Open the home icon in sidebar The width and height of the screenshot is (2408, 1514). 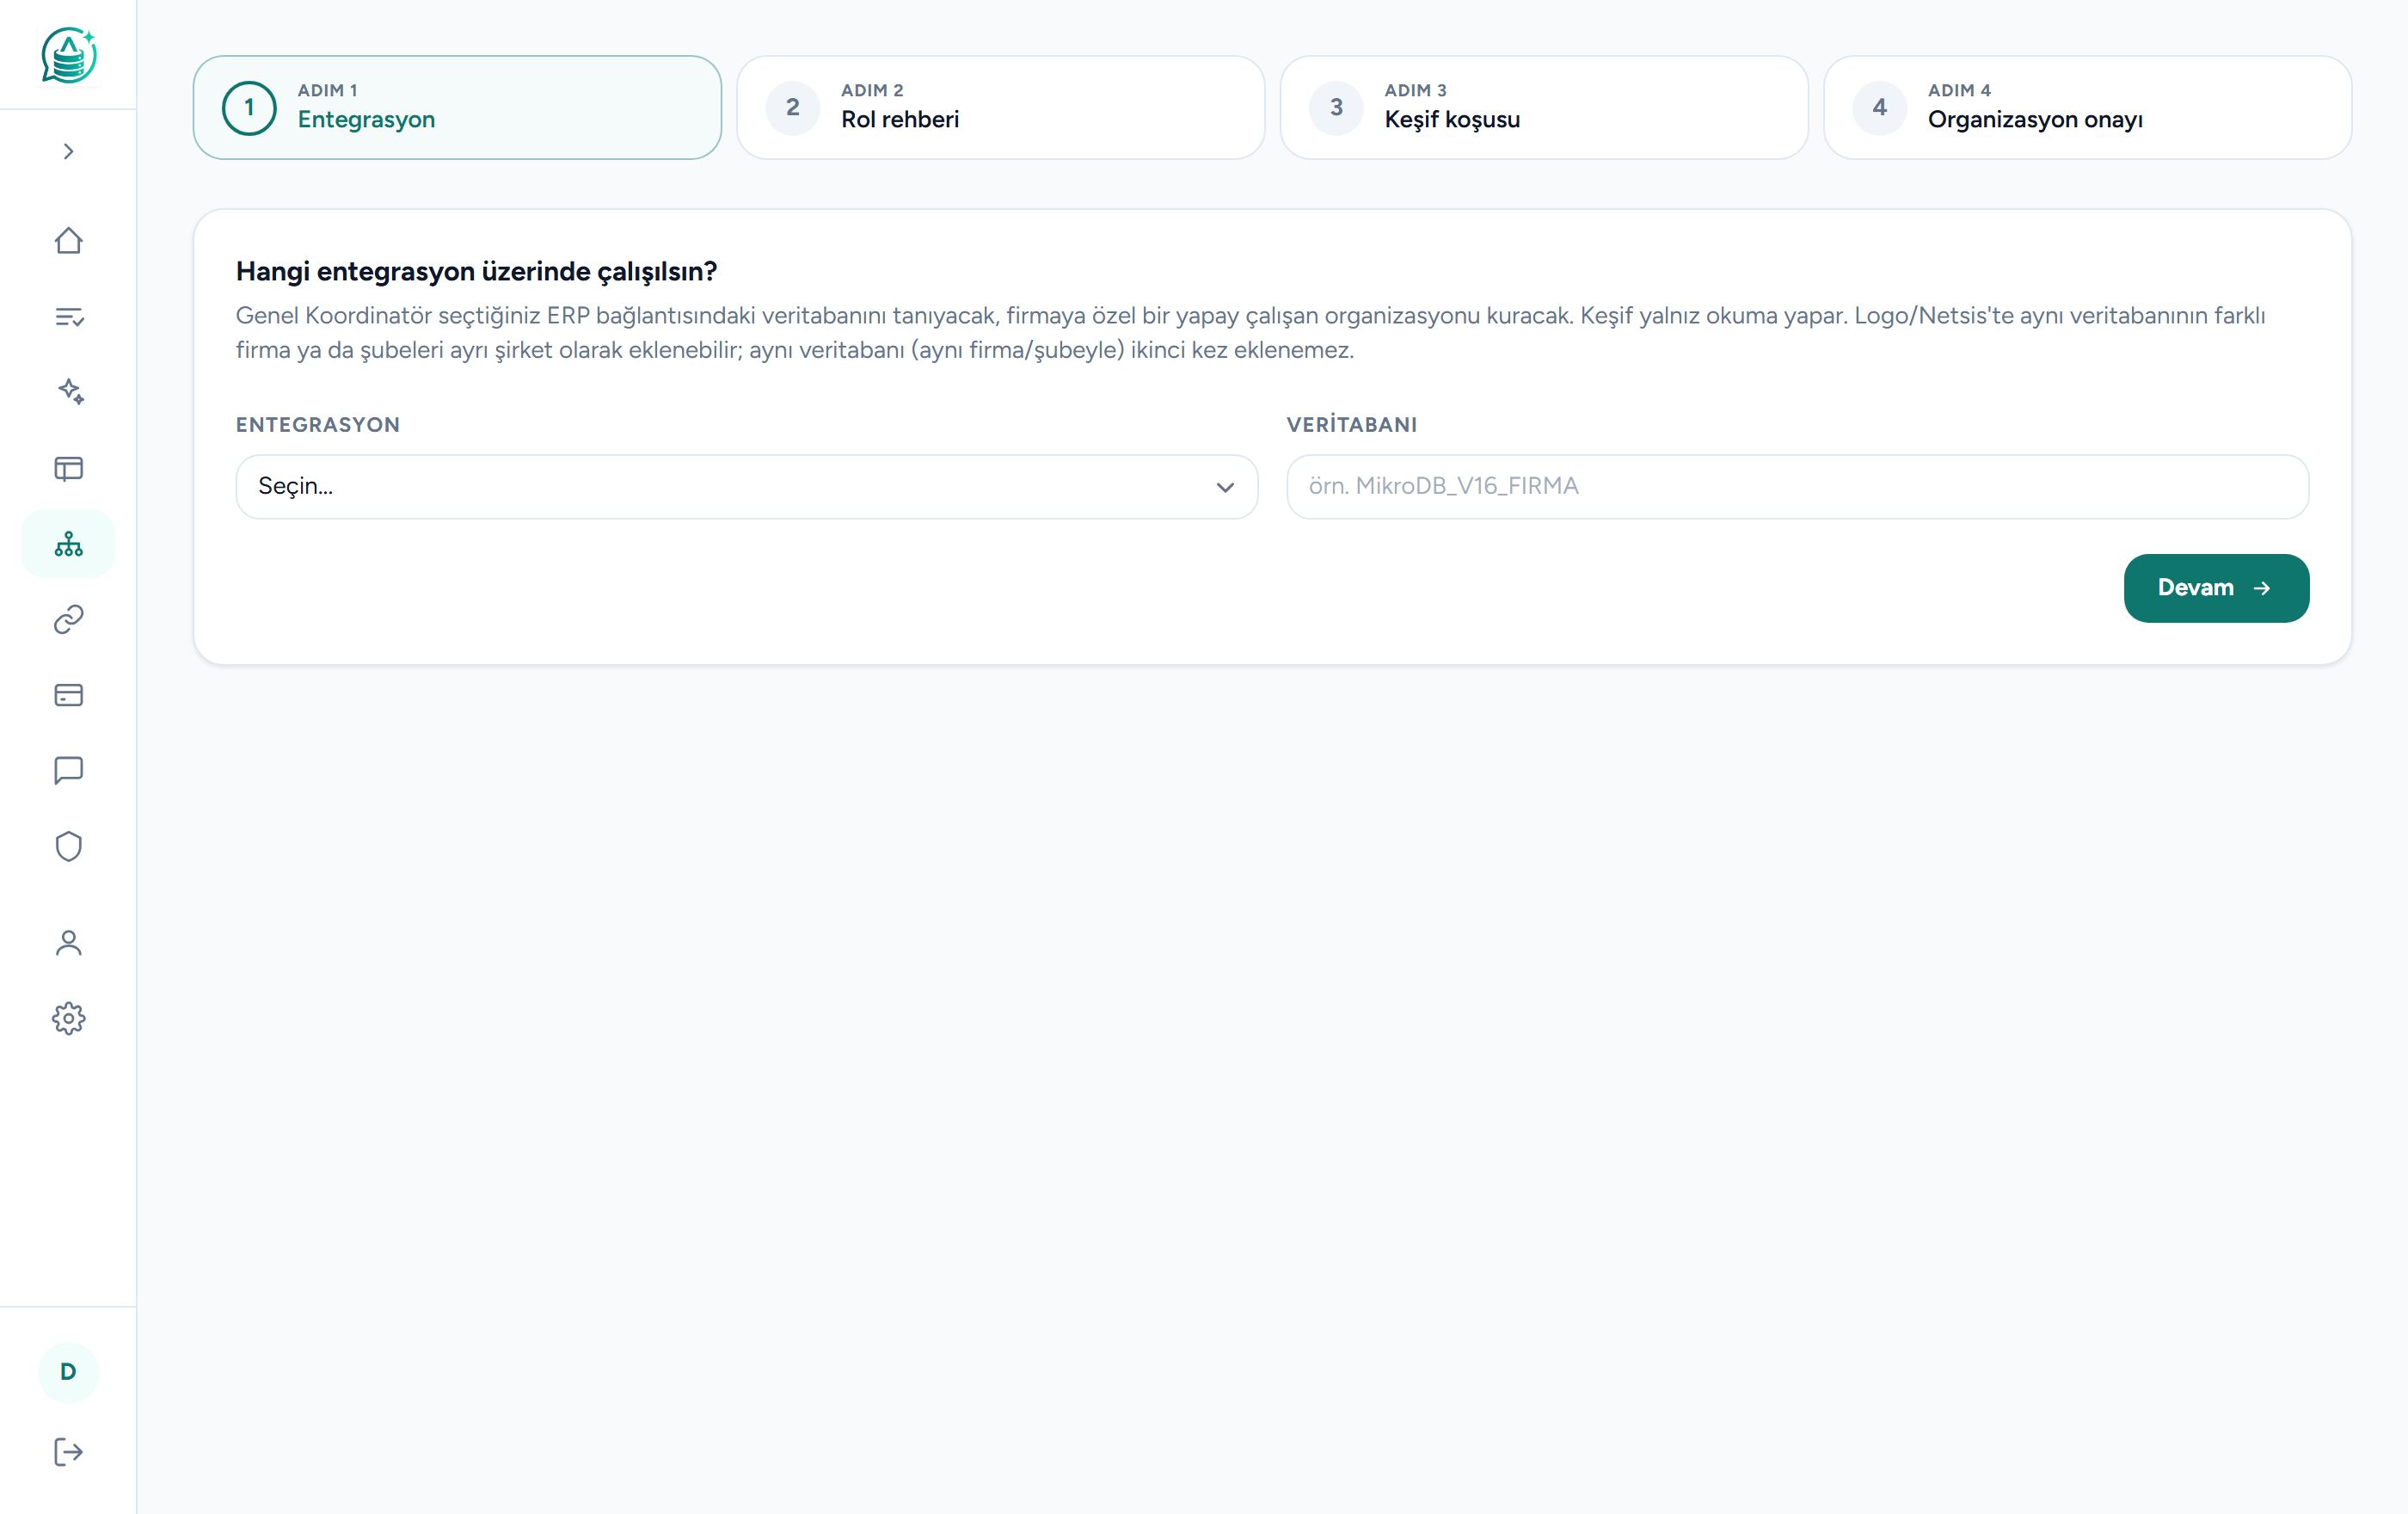tap(68, 241)
